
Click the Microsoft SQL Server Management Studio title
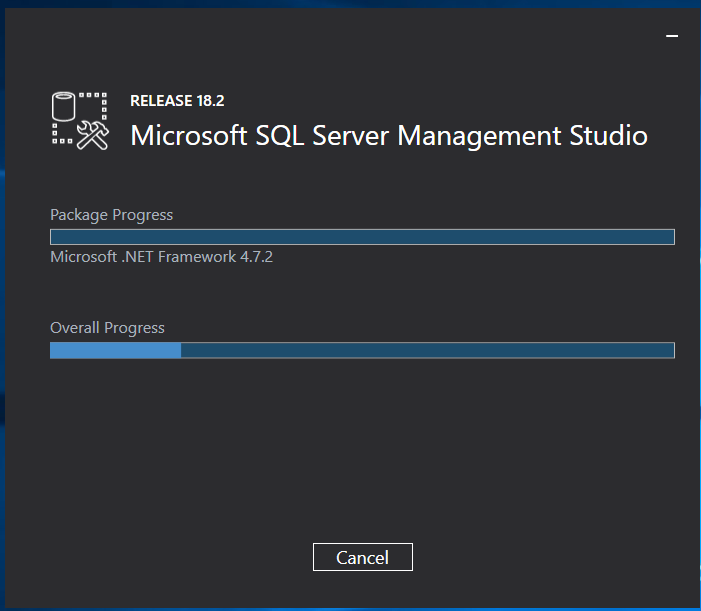coord(389,136)
